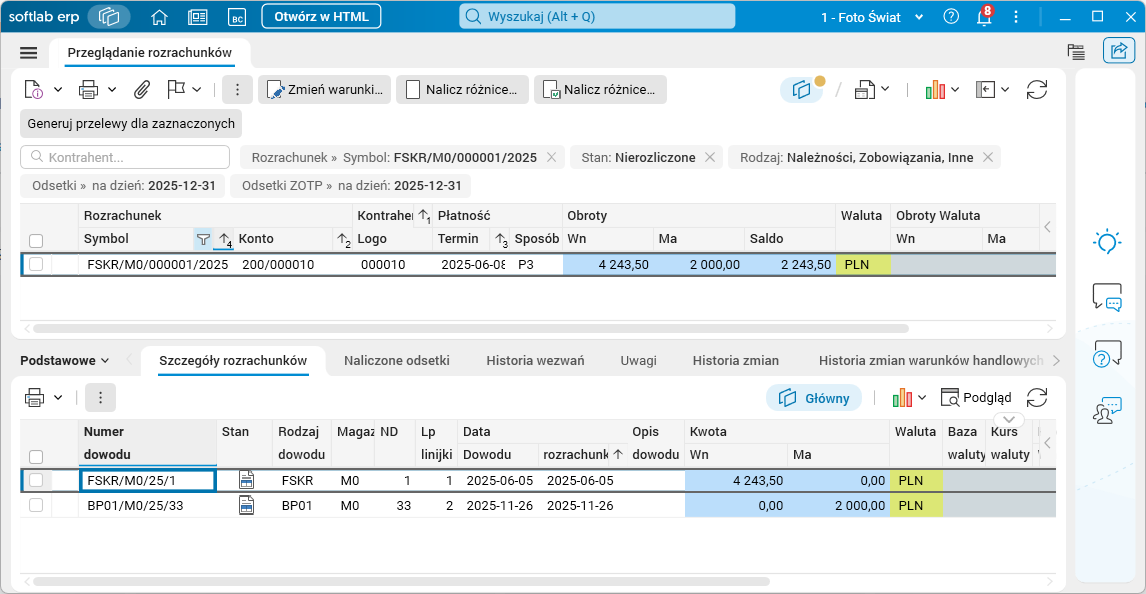
Task: Expand the print options arrow in top toolbar
Action: click(112, 89)
